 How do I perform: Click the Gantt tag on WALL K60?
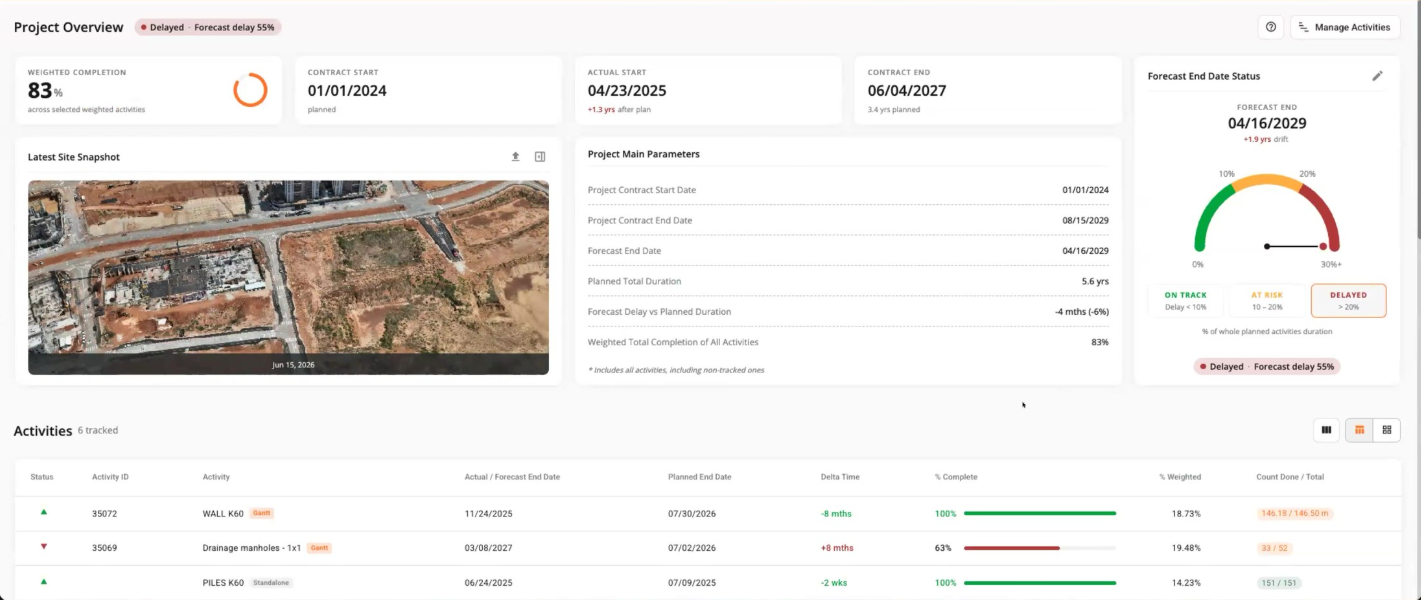(x=262, y=513)
